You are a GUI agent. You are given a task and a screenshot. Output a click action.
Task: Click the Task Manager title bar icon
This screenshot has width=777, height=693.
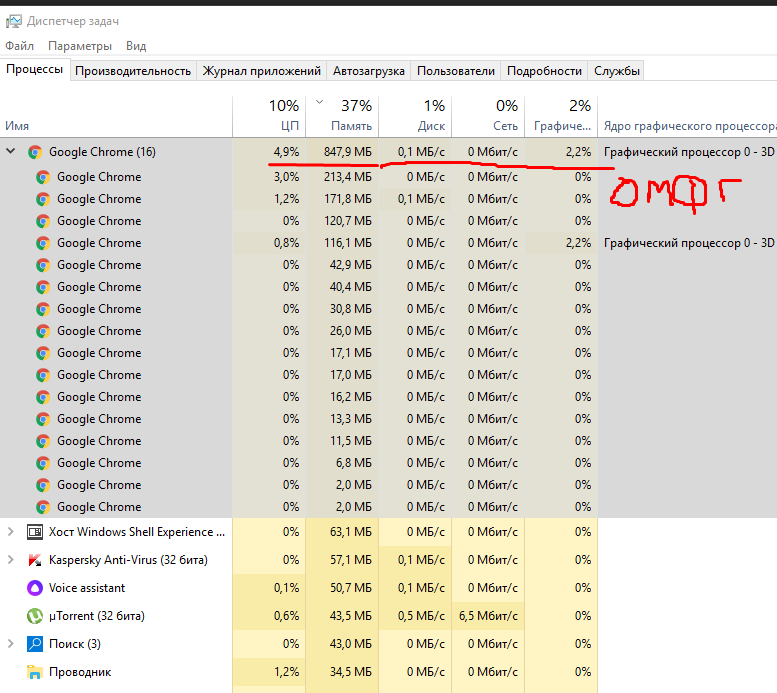click(13, 21)
